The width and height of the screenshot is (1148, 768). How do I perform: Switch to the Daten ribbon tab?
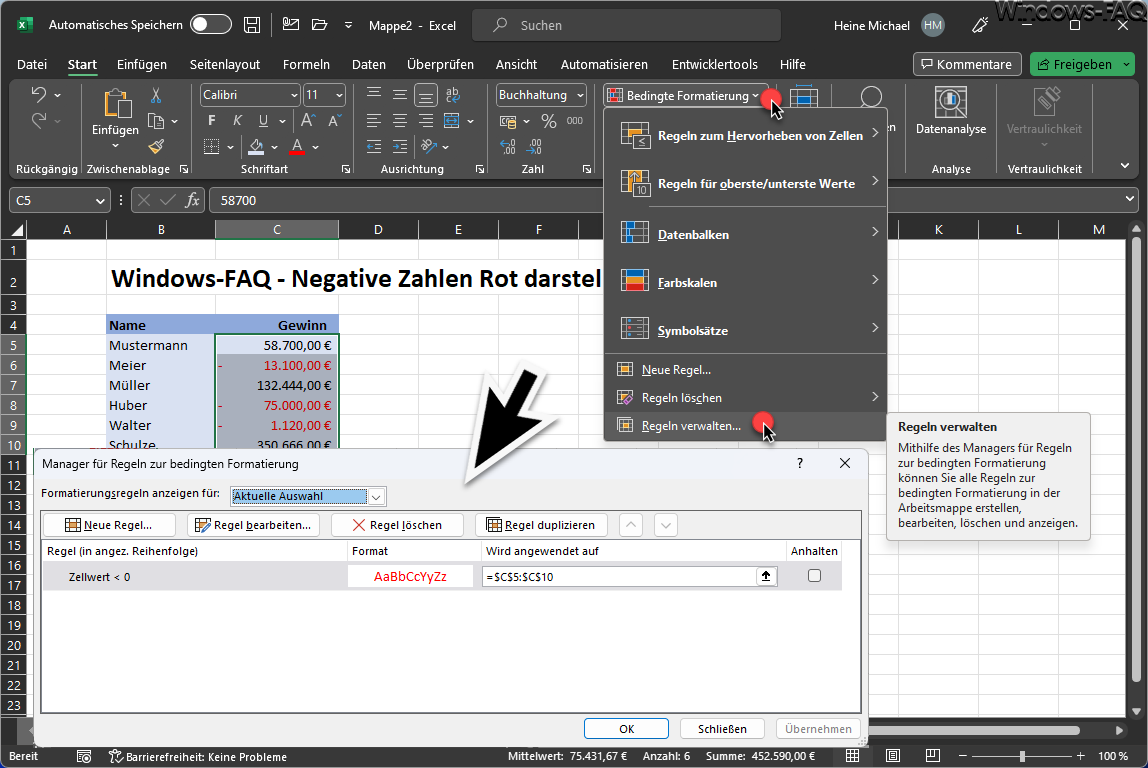click(368, 64)
